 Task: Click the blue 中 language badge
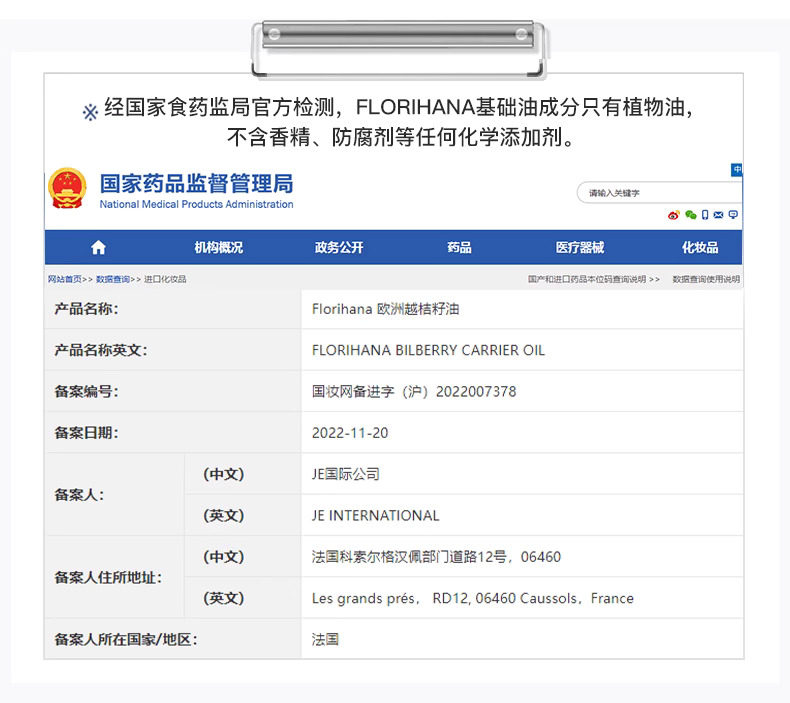click(x=737, y=169)
